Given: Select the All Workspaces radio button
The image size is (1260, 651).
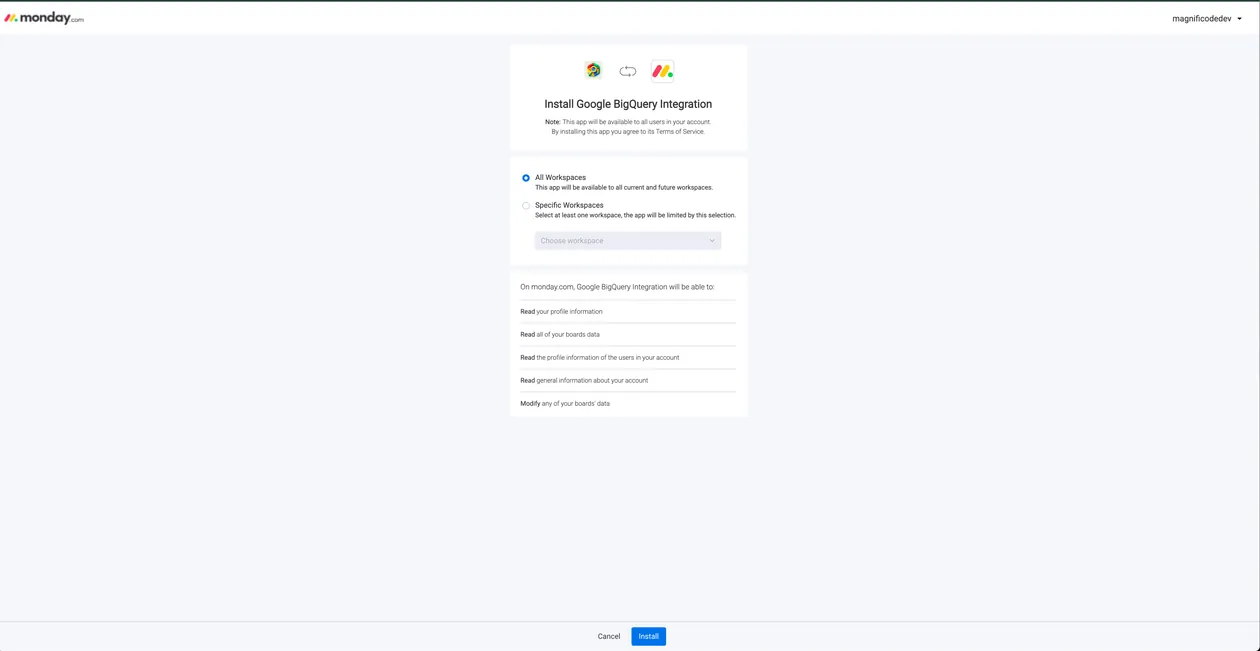Looking at the screenshot, I should point(526,178).
